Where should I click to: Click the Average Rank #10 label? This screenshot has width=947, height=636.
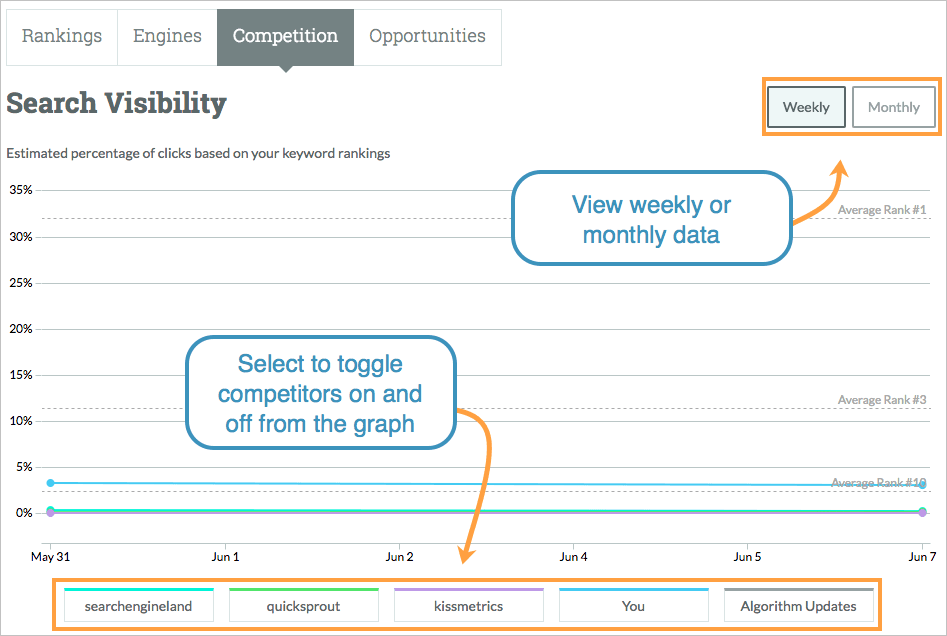pos(880,482)
